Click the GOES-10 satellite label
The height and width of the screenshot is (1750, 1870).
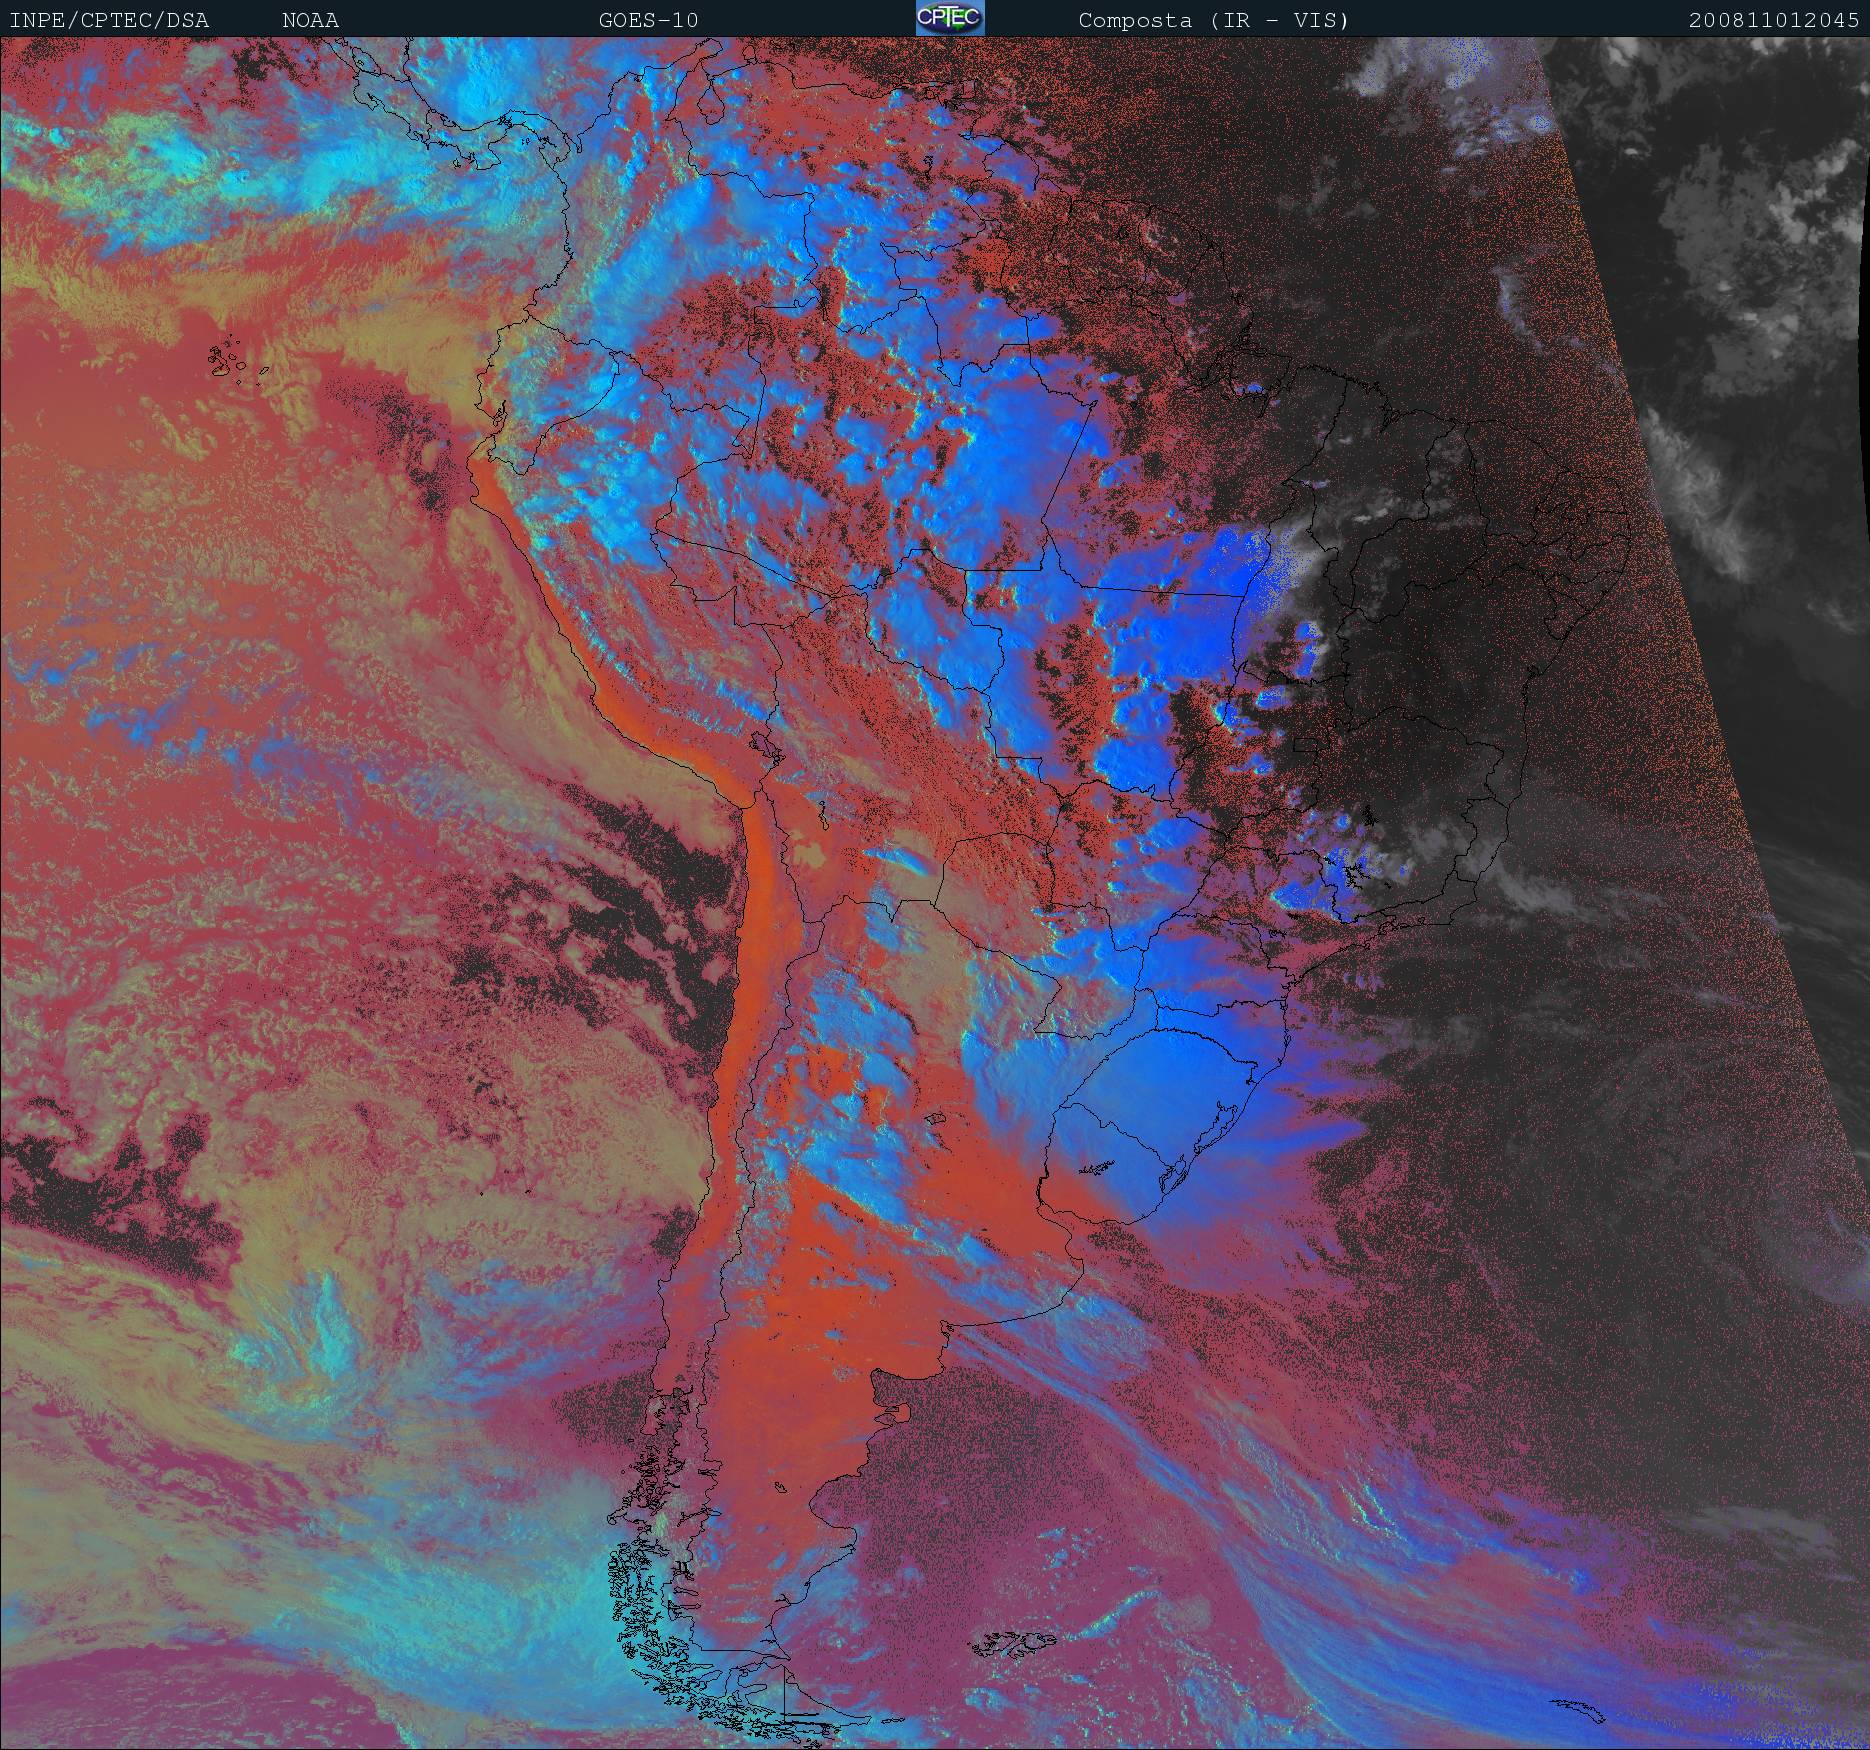tap(649, 20)
